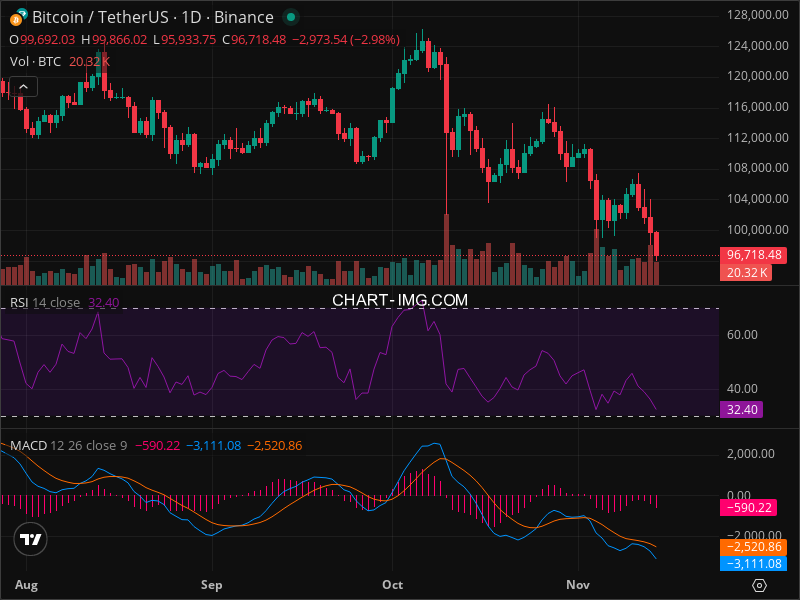The height and width of the screenshot is (600, 800).
Task: Click the CHART-IMG.COM watermark
Action: tap(400, 299)
